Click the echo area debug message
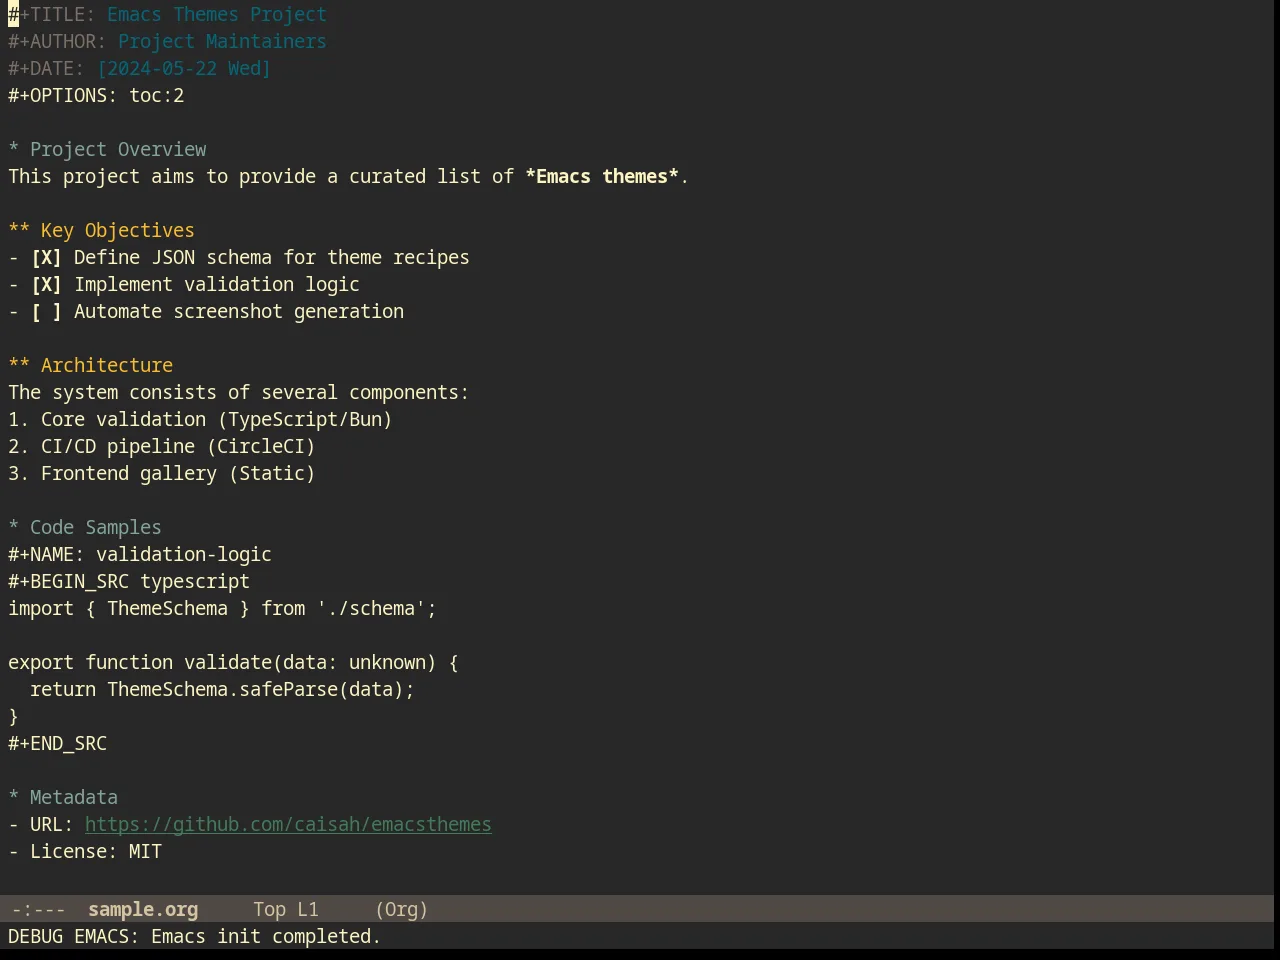Screen dimensions: 1280x960 tap(195, 937)
